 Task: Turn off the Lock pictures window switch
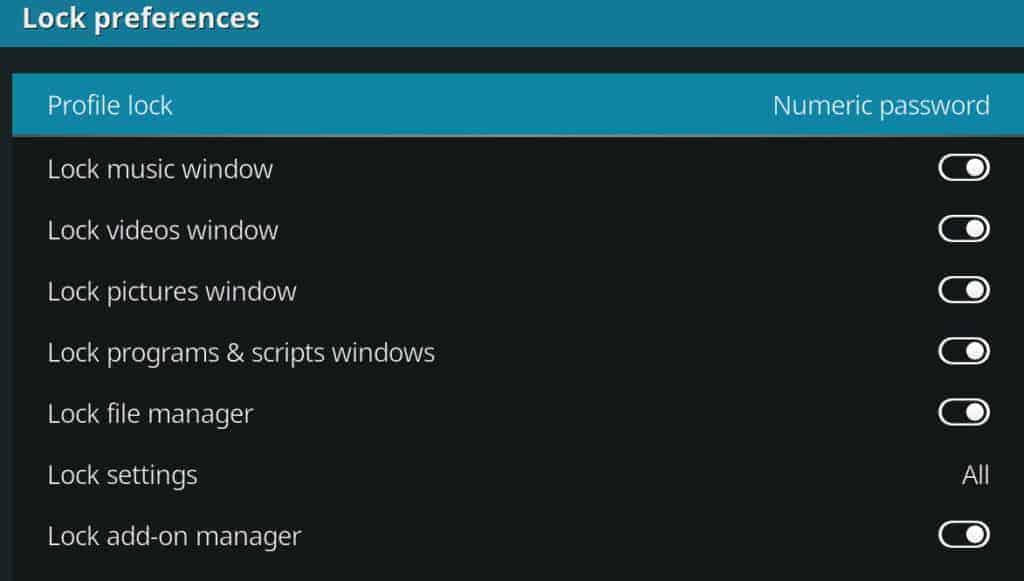point(964,290)
